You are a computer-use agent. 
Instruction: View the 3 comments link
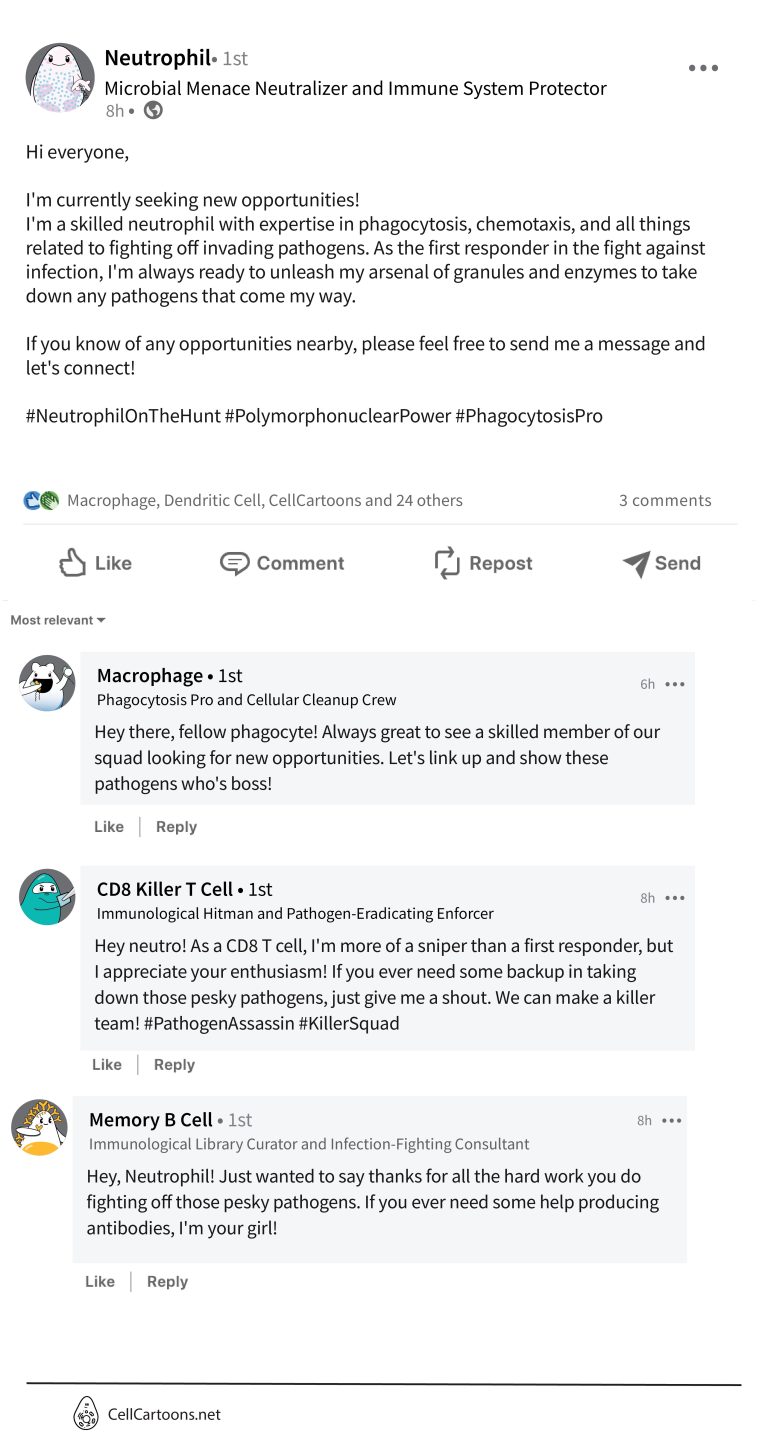[x=665, y=500]
